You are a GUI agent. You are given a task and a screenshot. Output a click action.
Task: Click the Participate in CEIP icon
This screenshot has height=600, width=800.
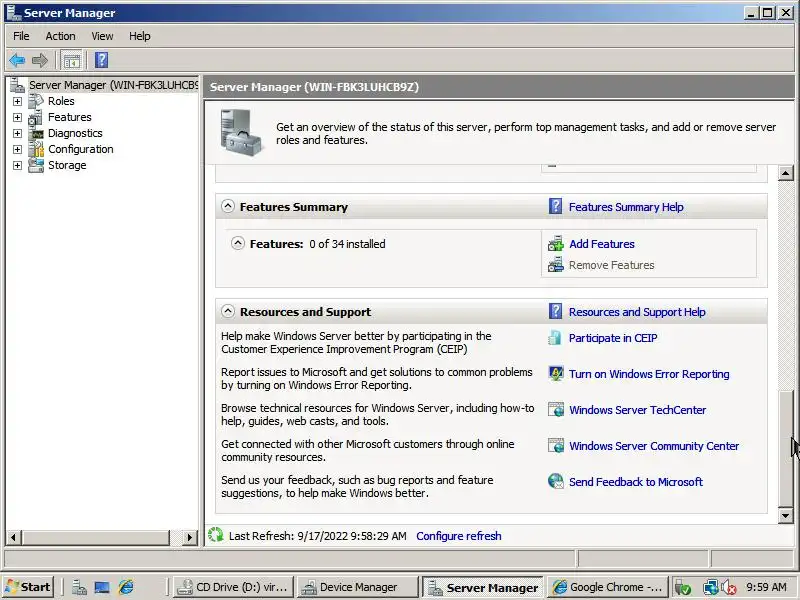tap(555, 338)
